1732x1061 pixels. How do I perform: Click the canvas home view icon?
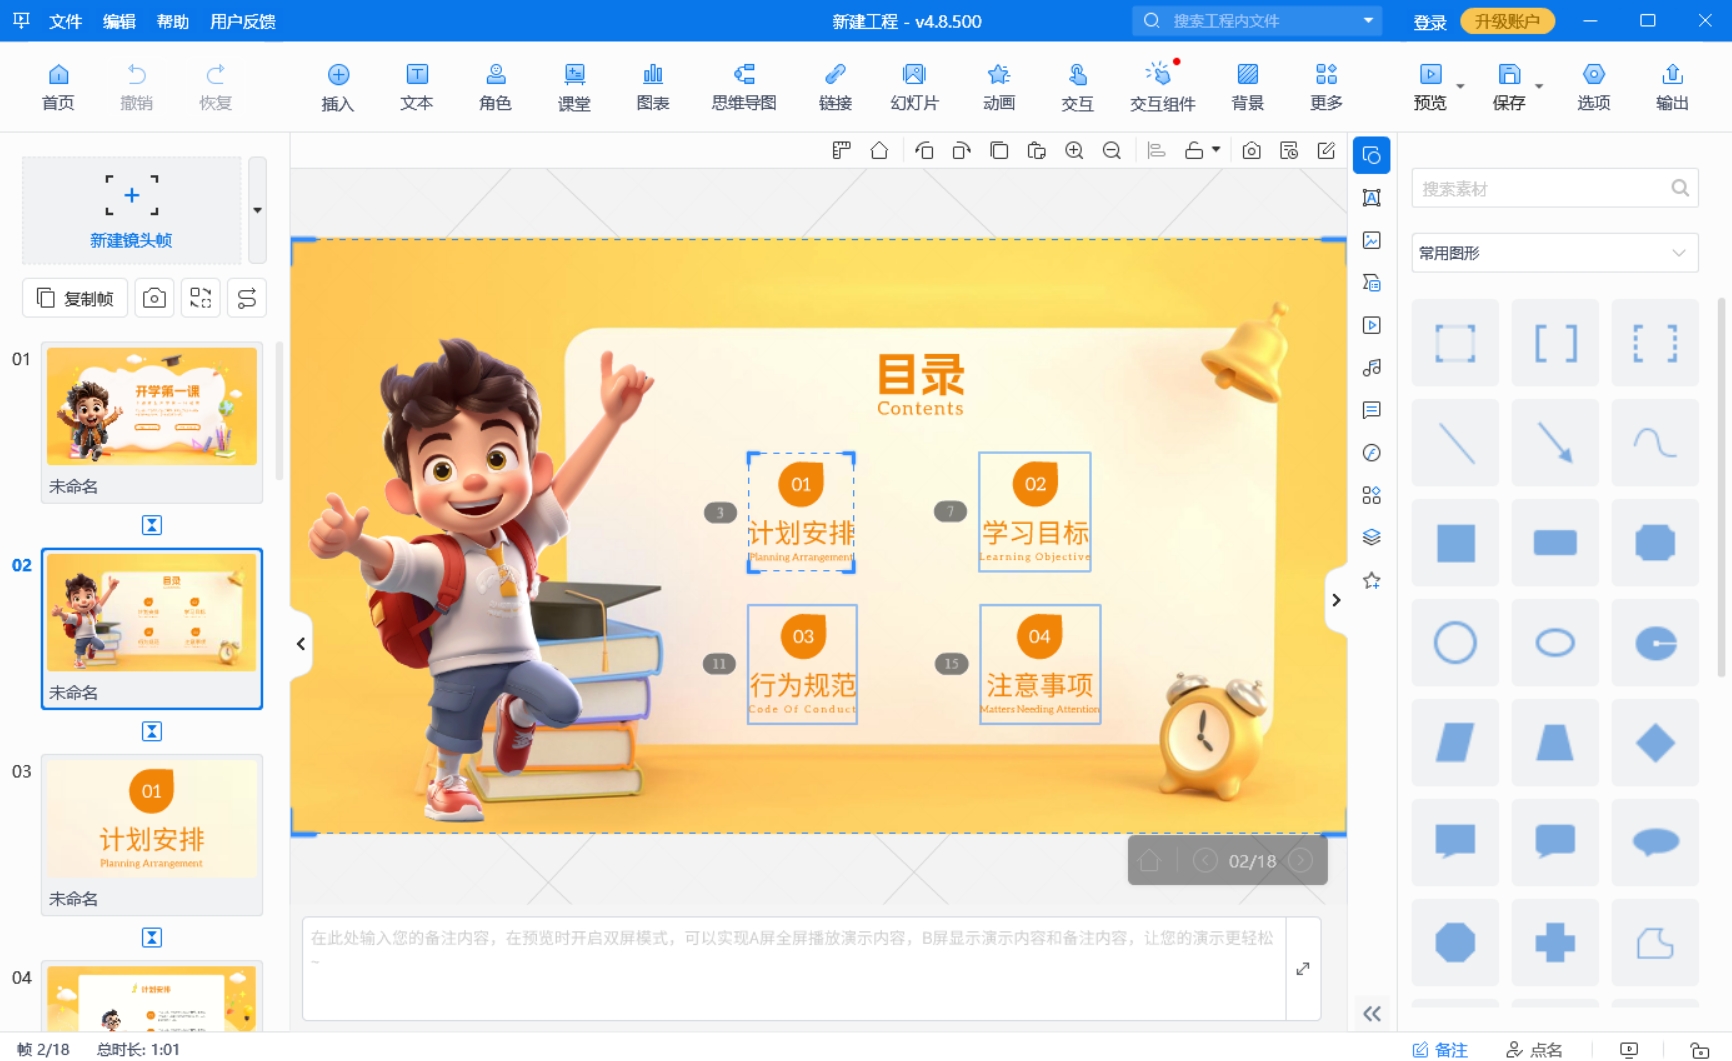click(x=879, y=151)
